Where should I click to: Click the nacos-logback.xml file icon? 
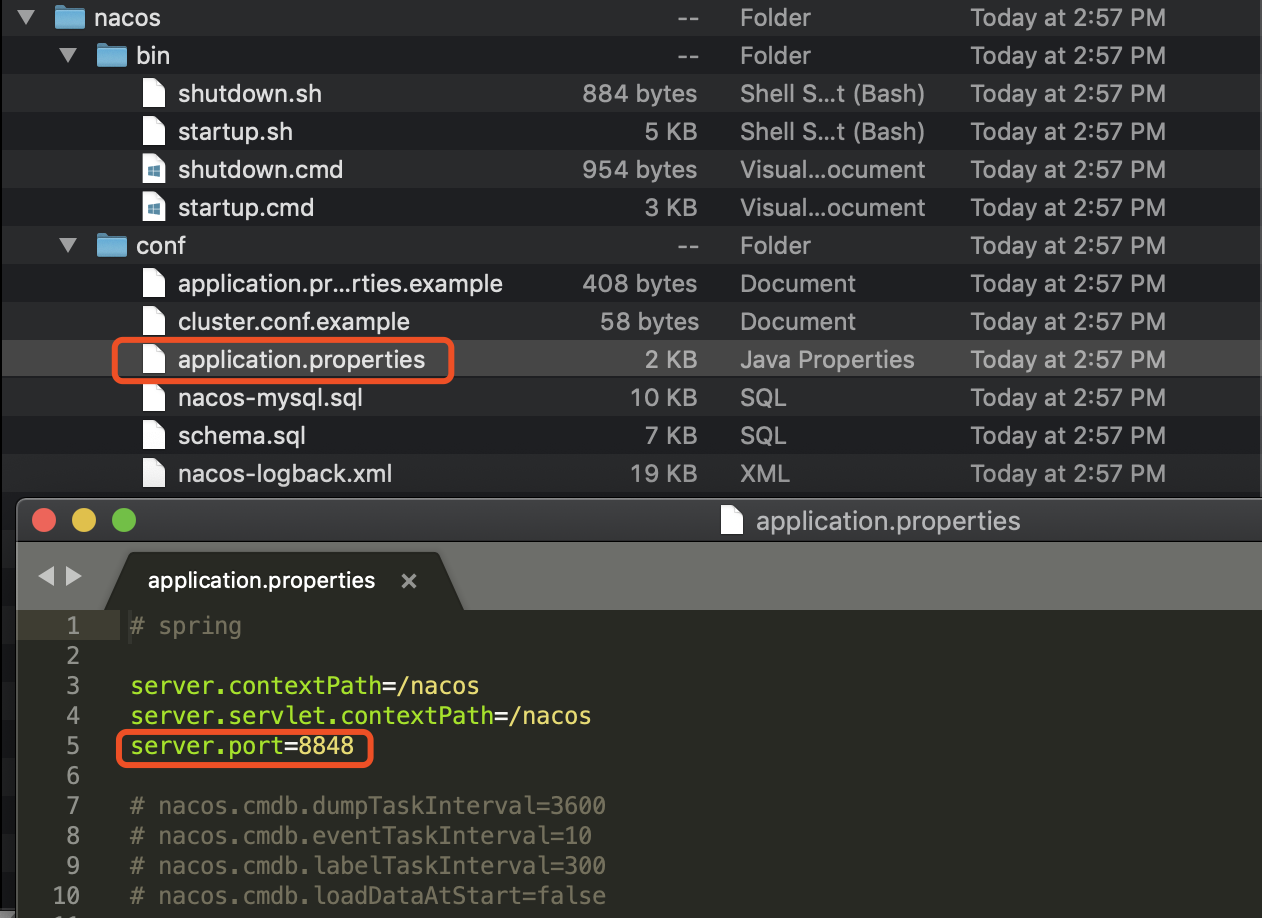(153, 473)
